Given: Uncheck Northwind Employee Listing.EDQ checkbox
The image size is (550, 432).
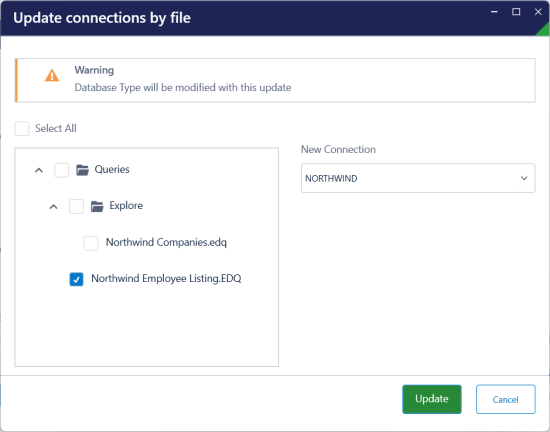Looking at the screenshot, I should (76, 279).
